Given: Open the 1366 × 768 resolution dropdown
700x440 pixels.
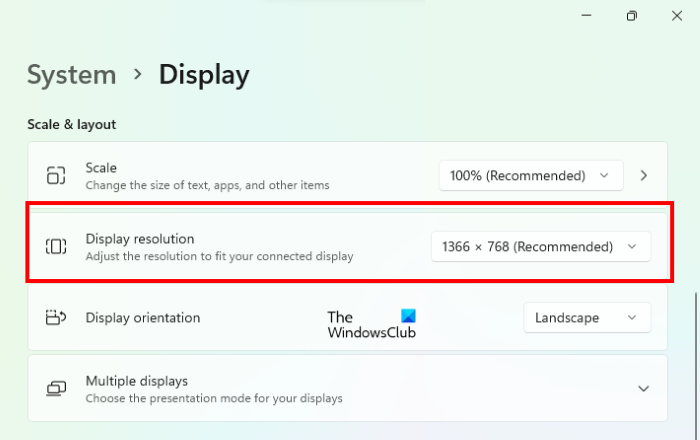Looking at the screenshot, I should [540, 246].
